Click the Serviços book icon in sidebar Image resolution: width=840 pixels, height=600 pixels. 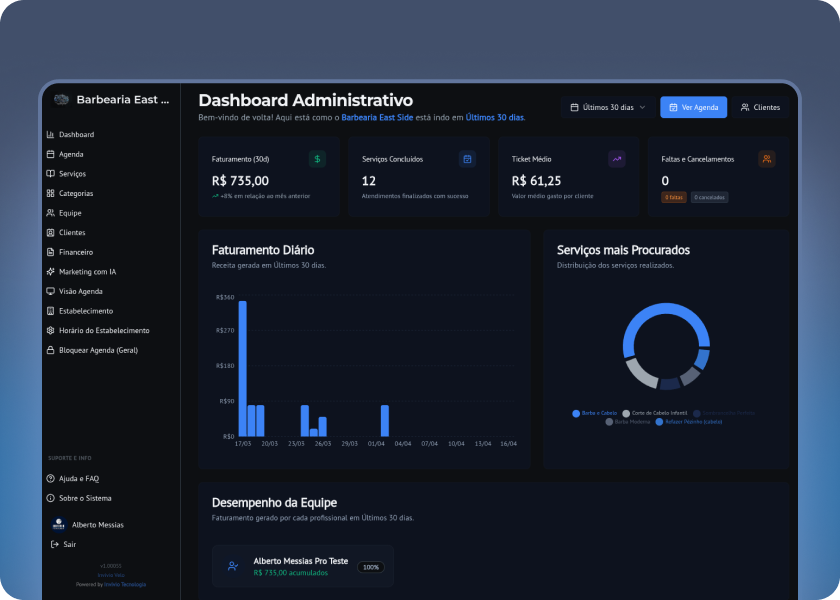(x=50, y=174)
